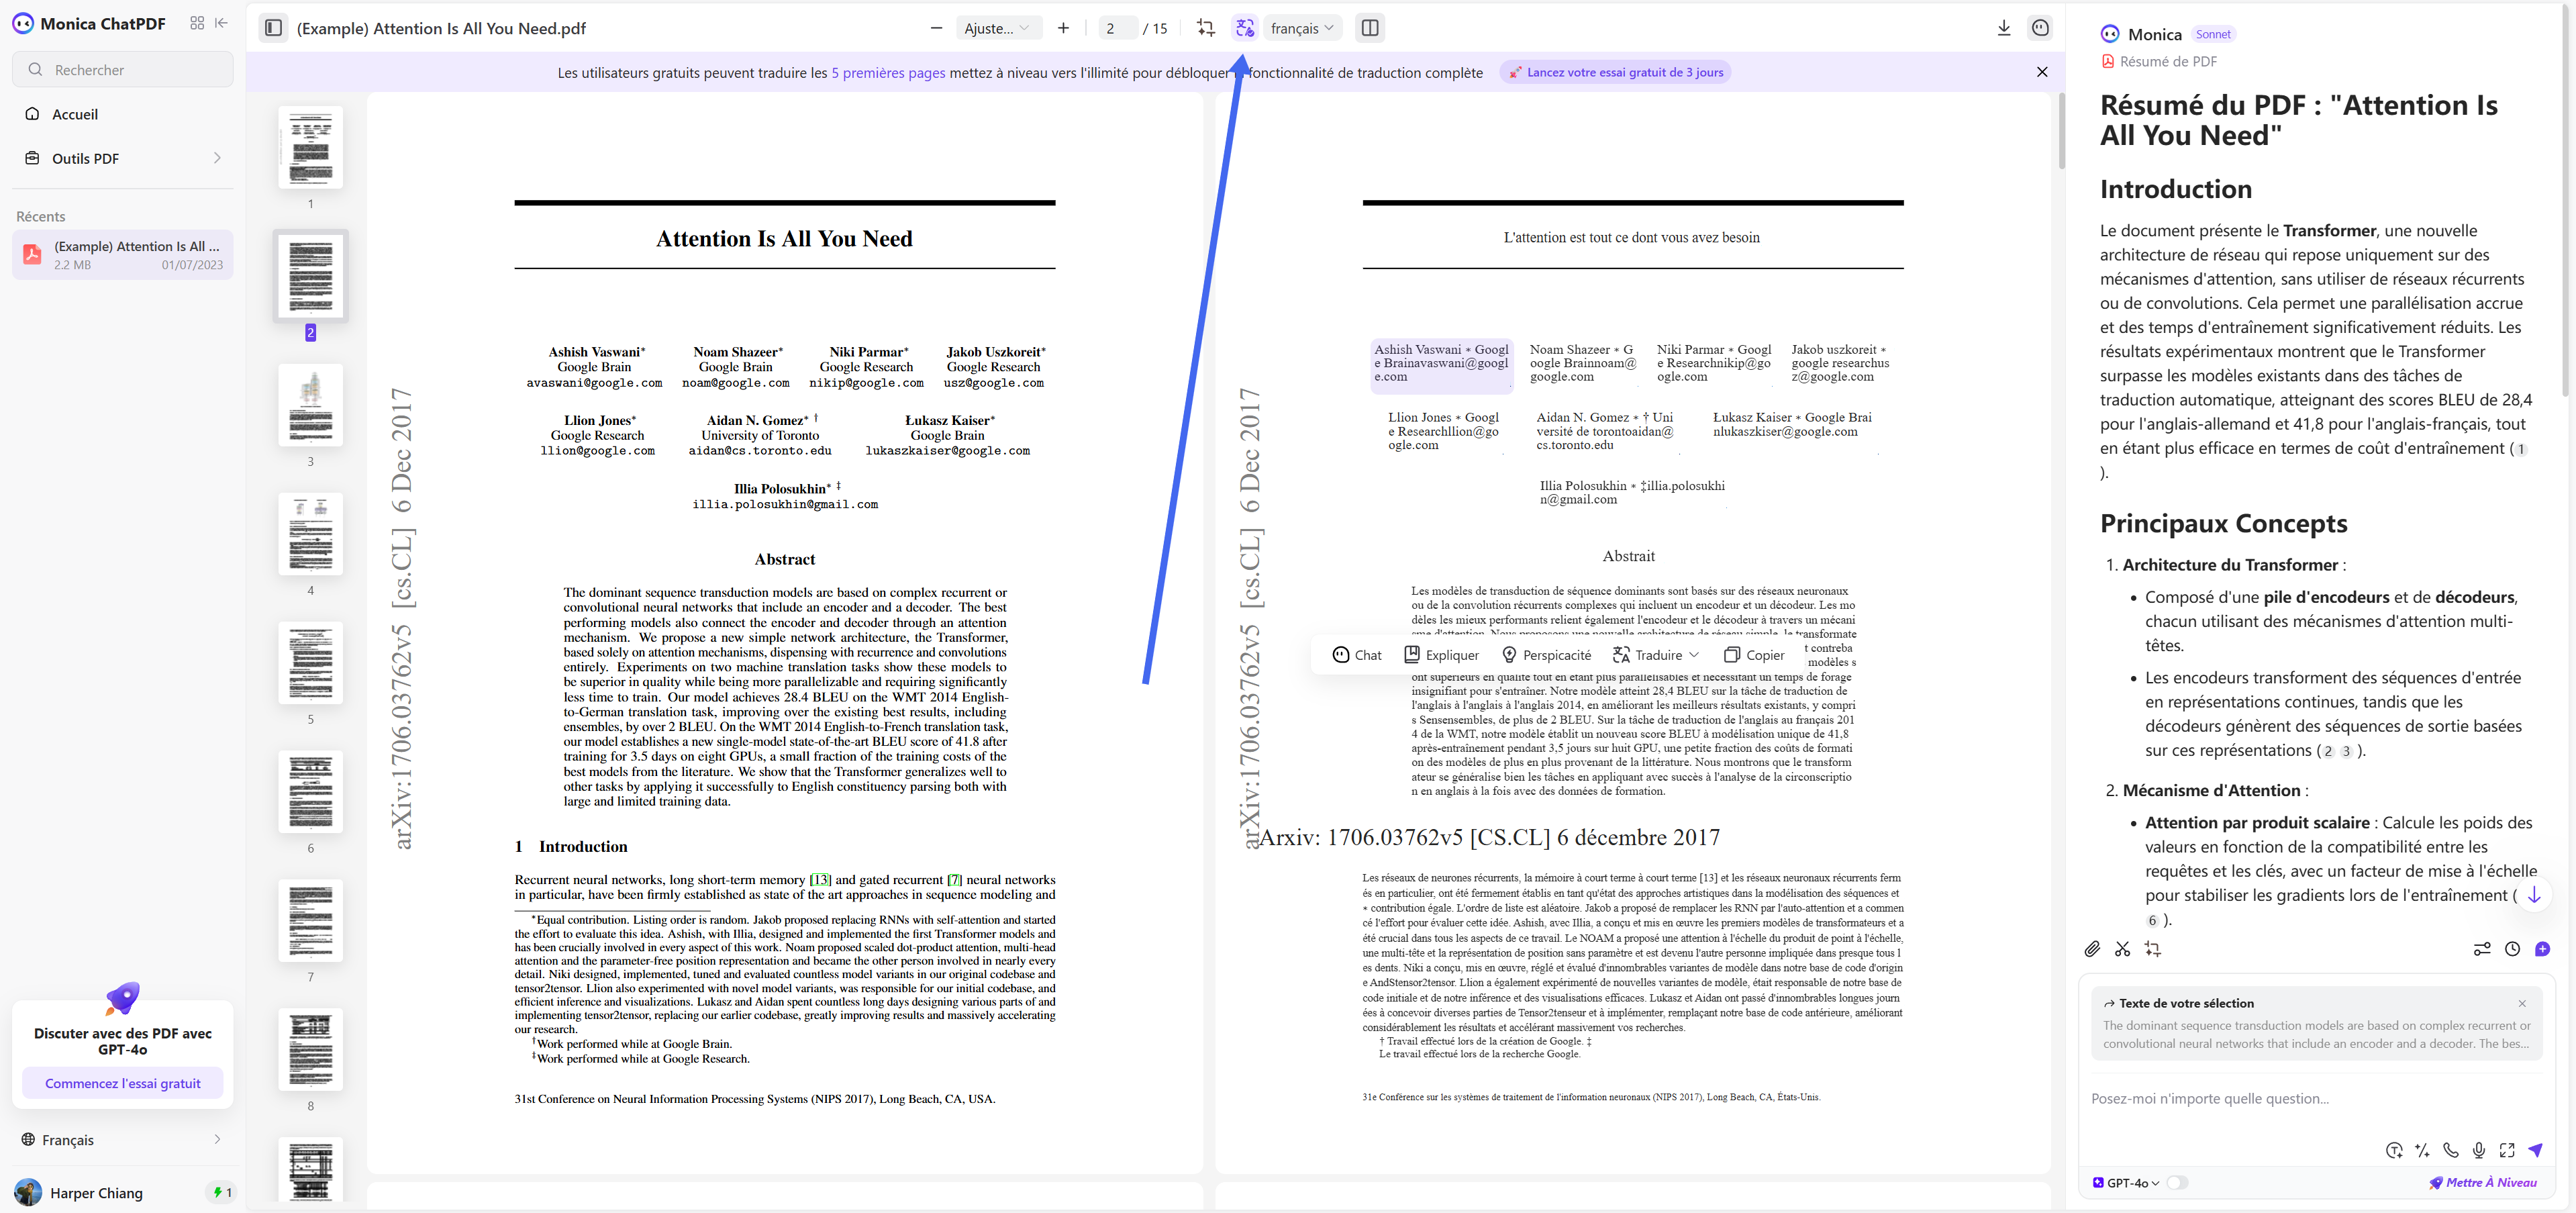Click the Sonnet model badge
Viewport: 2576px width, 1213px height.
point(2213,34)
